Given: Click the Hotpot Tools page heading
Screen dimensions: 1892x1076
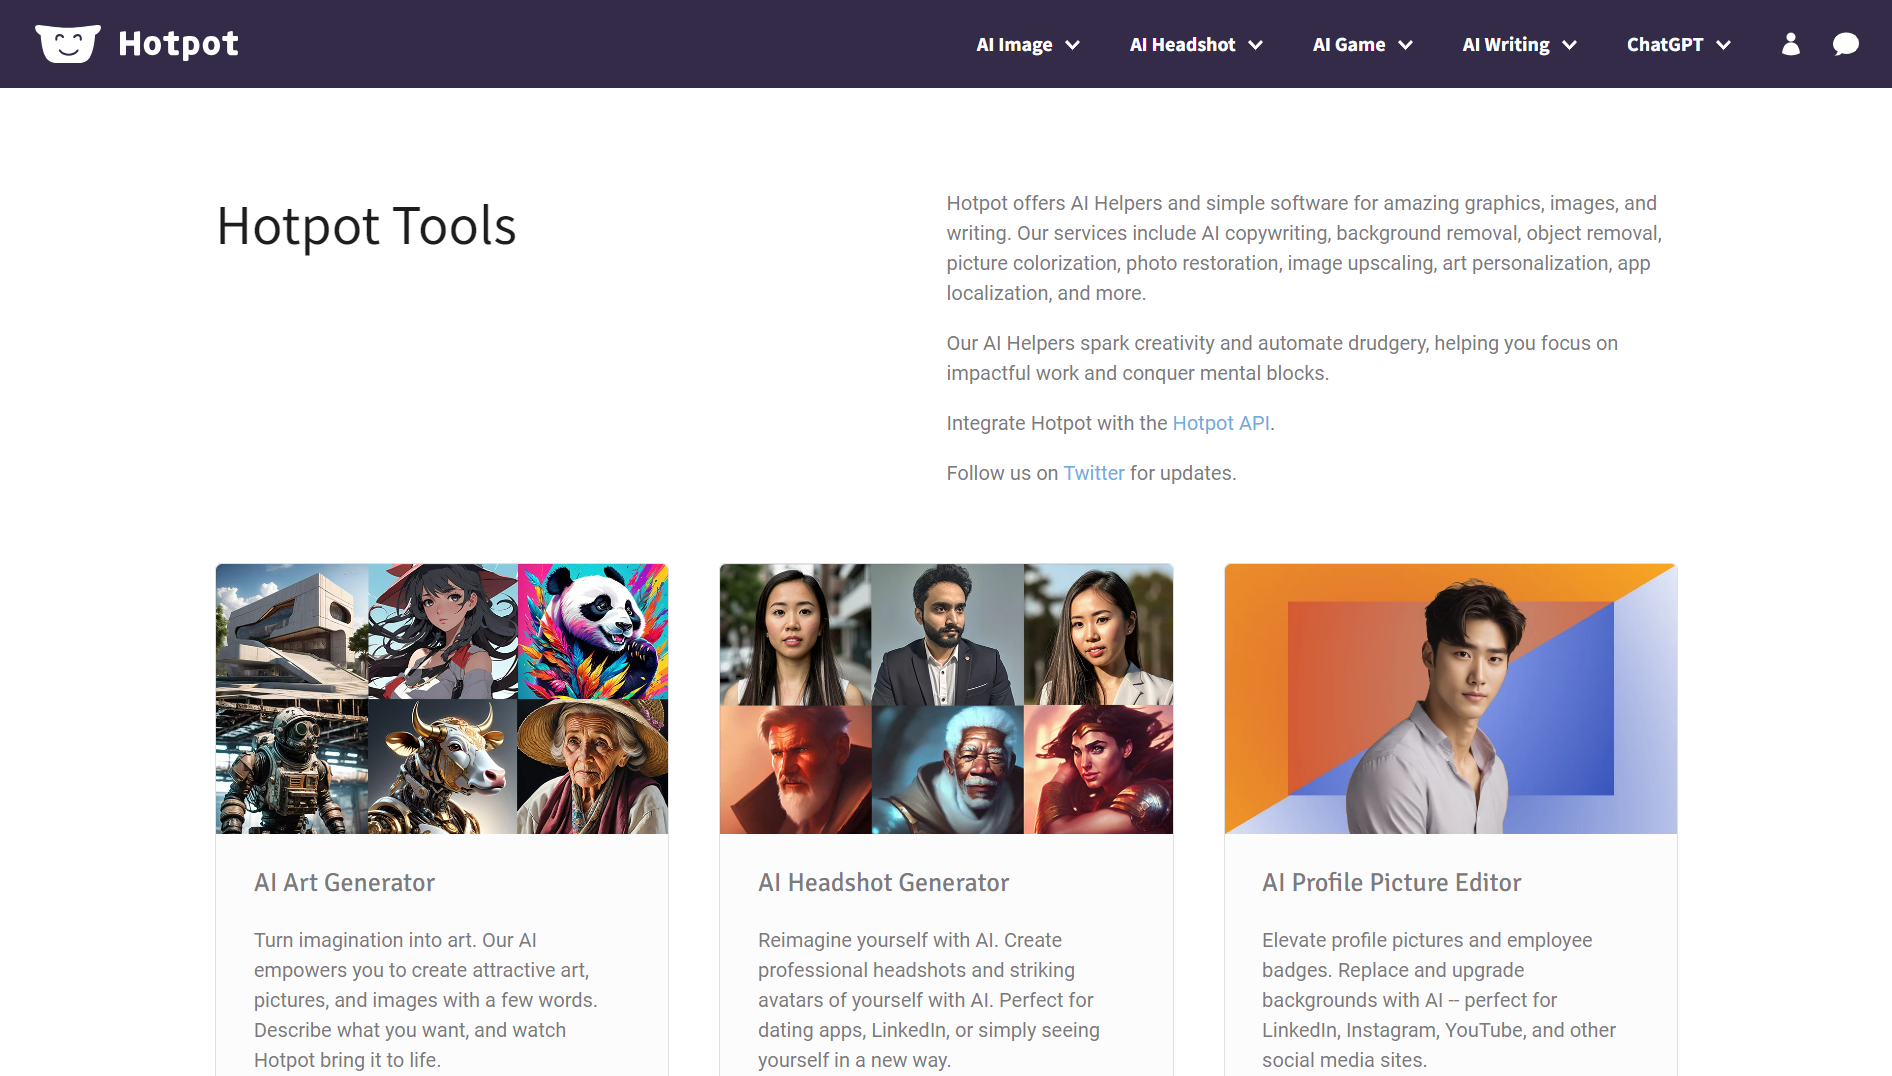Looking at the screenshot, I should click(366, 226).
